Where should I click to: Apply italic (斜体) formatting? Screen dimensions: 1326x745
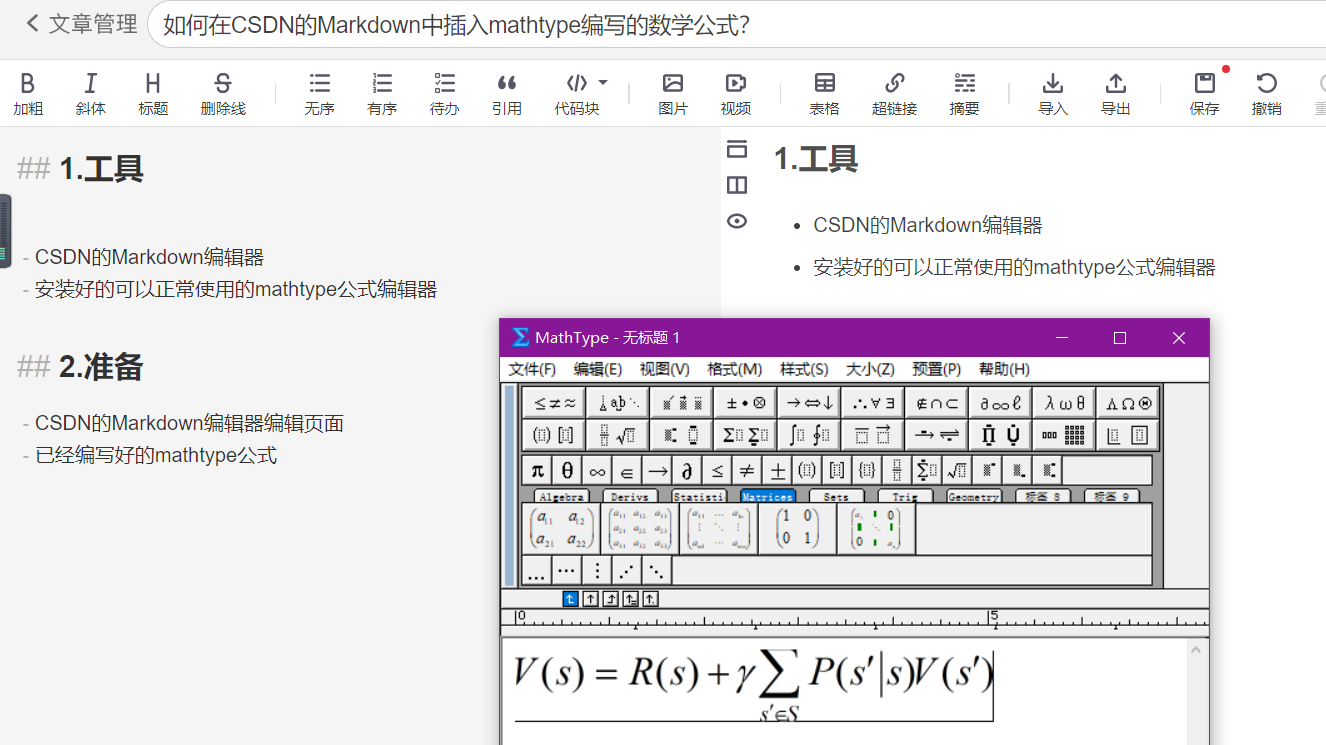click(x=90, y=95)
